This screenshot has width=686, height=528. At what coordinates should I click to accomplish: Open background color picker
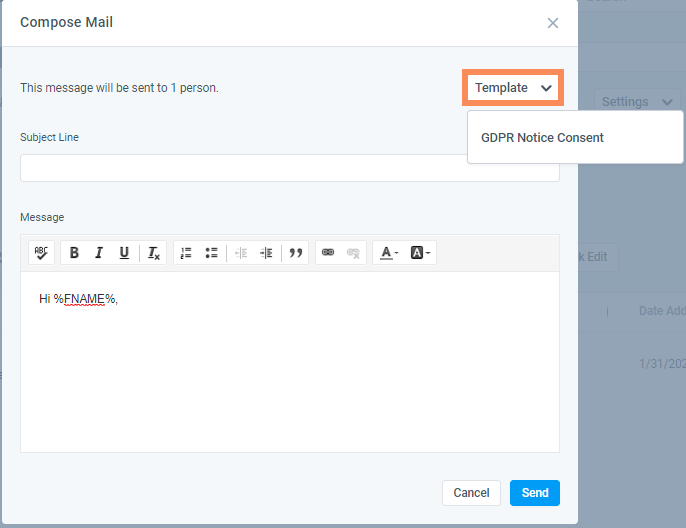420,253
